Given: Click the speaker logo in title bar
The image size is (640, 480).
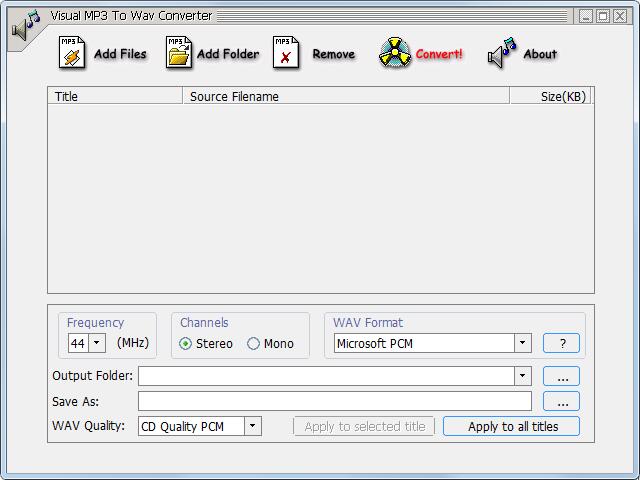Looking at the screenshot, I should tap(26, 25).
